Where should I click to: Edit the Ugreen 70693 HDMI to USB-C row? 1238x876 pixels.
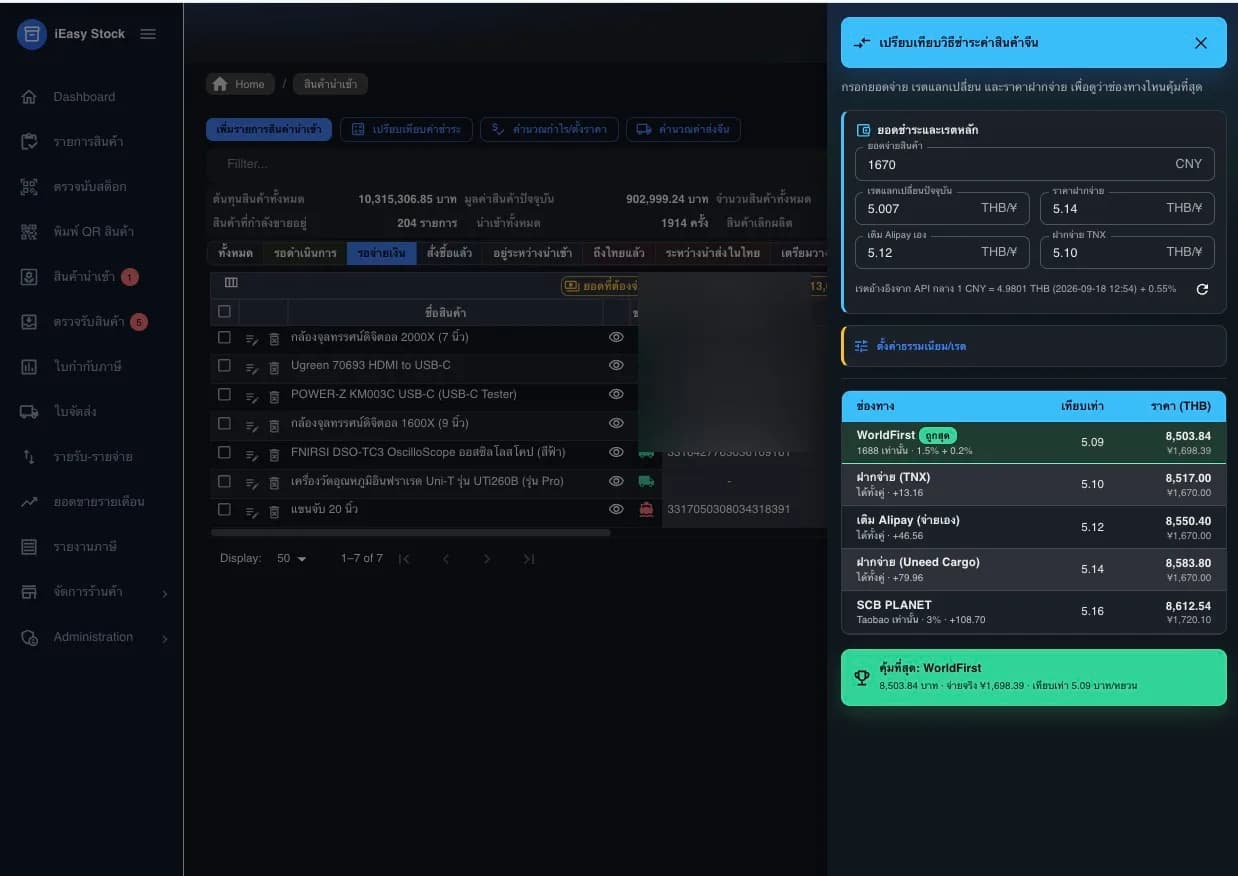(252, 367)
